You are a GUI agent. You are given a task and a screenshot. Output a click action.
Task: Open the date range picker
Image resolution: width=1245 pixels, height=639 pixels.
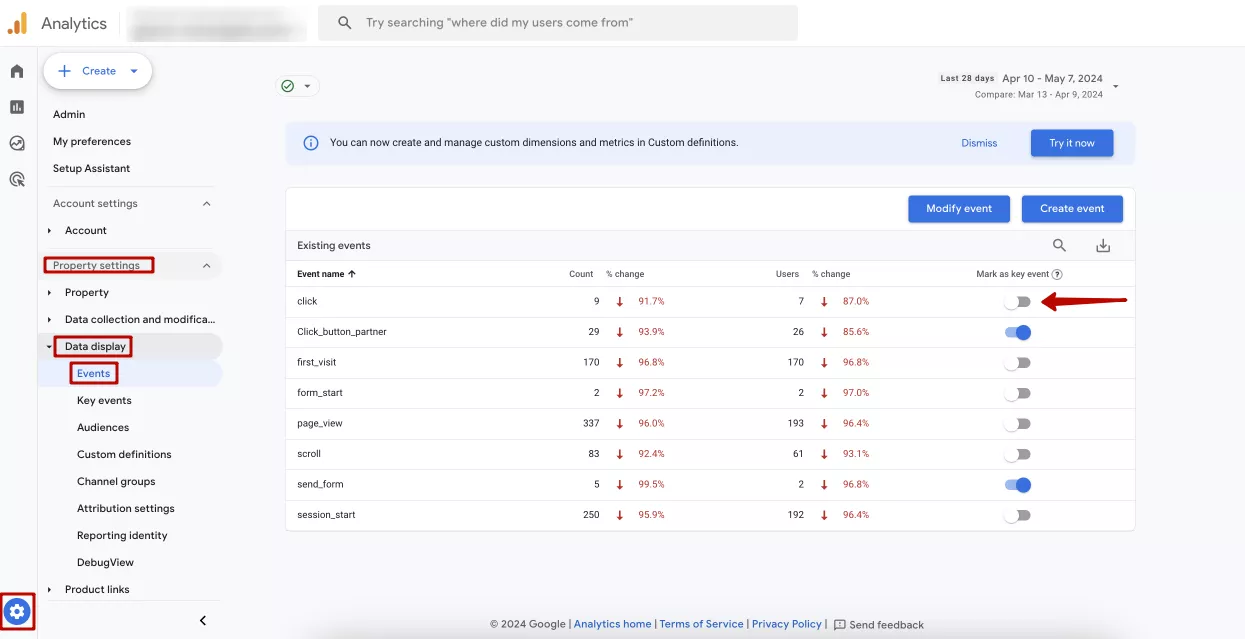pyautogui.click(x=1030, y=85)
